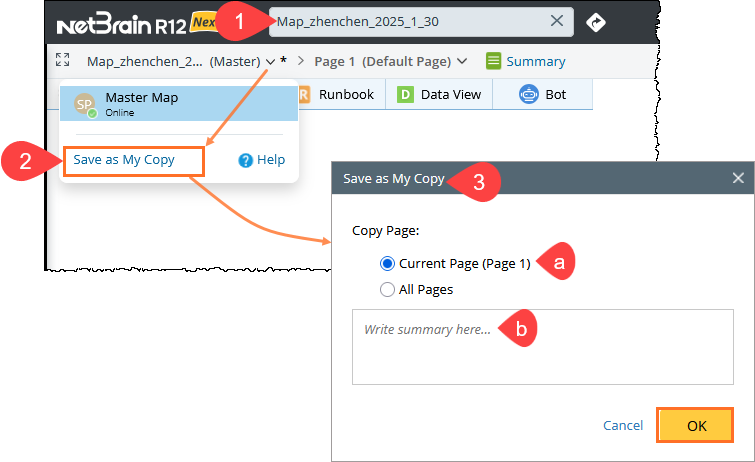The height and width of the screenshot is (462, 755).
Task: Switch to the Runbook tab
Action: 341,94
